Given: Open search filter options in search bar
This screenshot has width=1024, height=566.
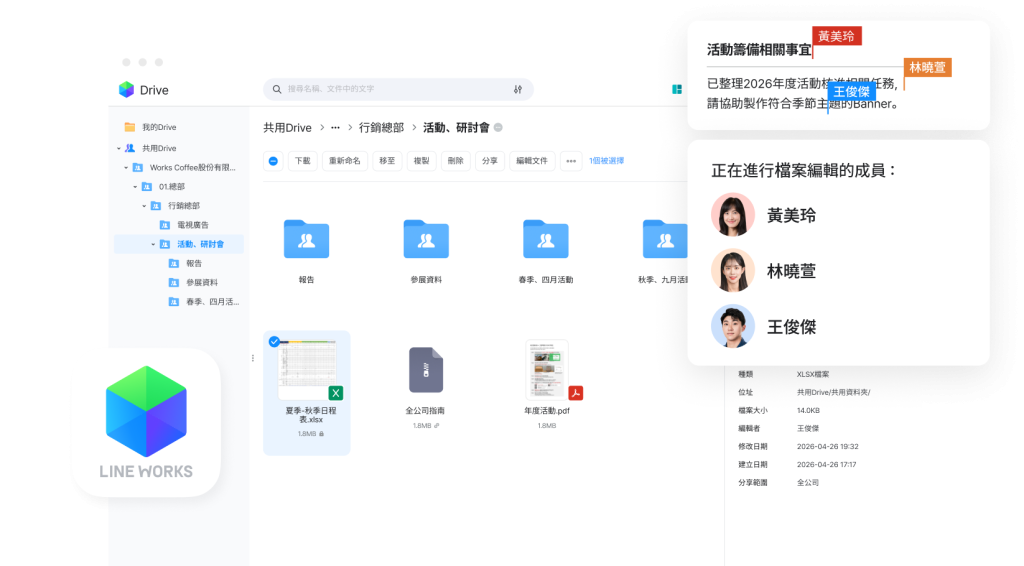Looking at the screenshot, I should click(517, 89).
